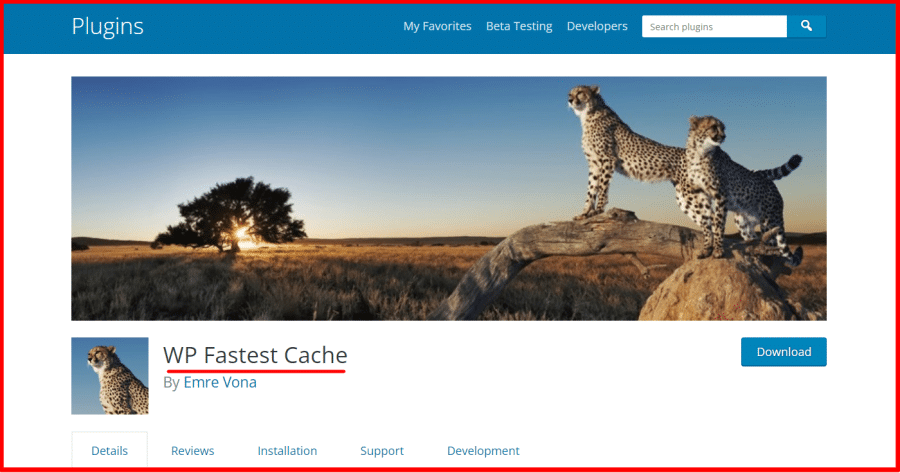Go to the Beta Testing page

coord(519,26)
